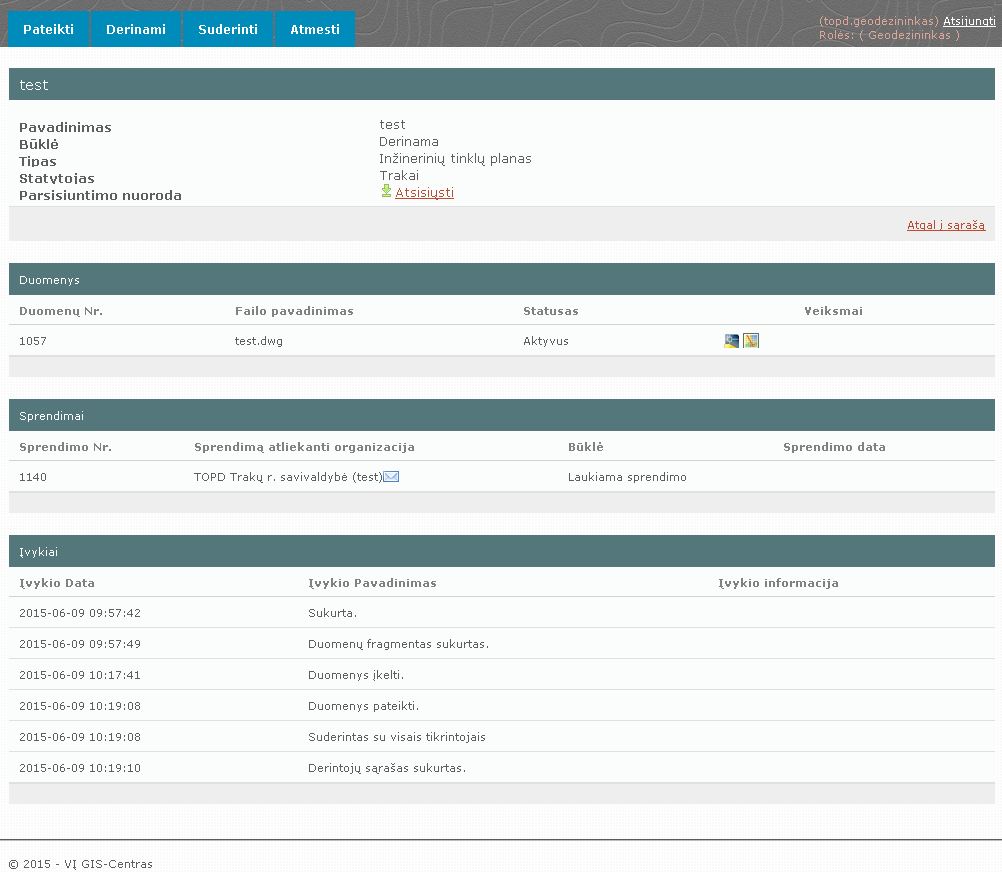This screenshot has height=873, width=1002.
Task: Click the green download arrow icon
Action: (x=386, y=191)
